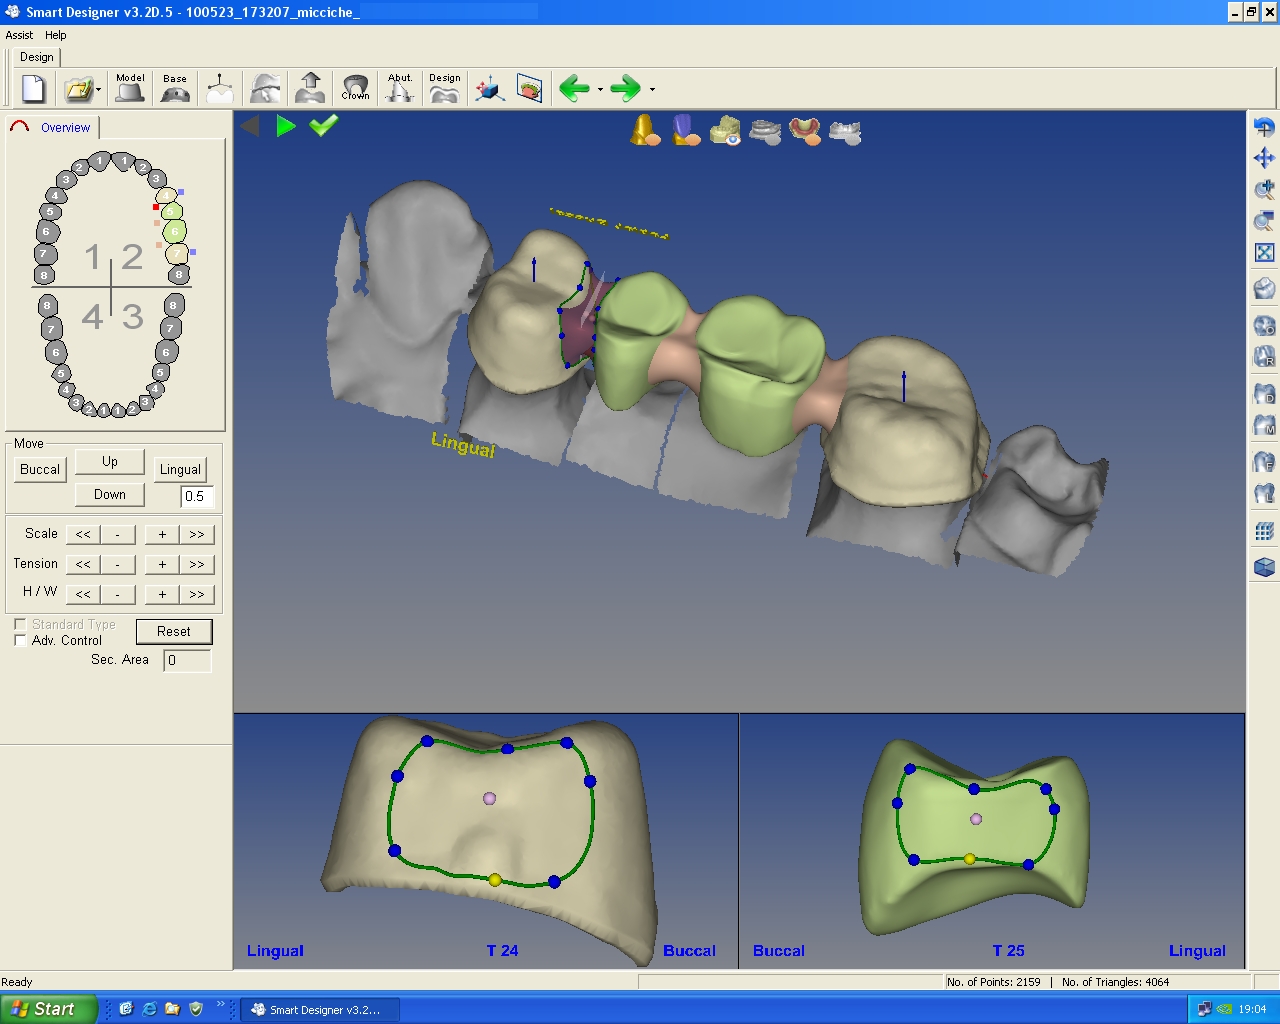Switch to distal view (tooth D)
This screenshot has height=1024, width=1280.
click(1264, 394)
